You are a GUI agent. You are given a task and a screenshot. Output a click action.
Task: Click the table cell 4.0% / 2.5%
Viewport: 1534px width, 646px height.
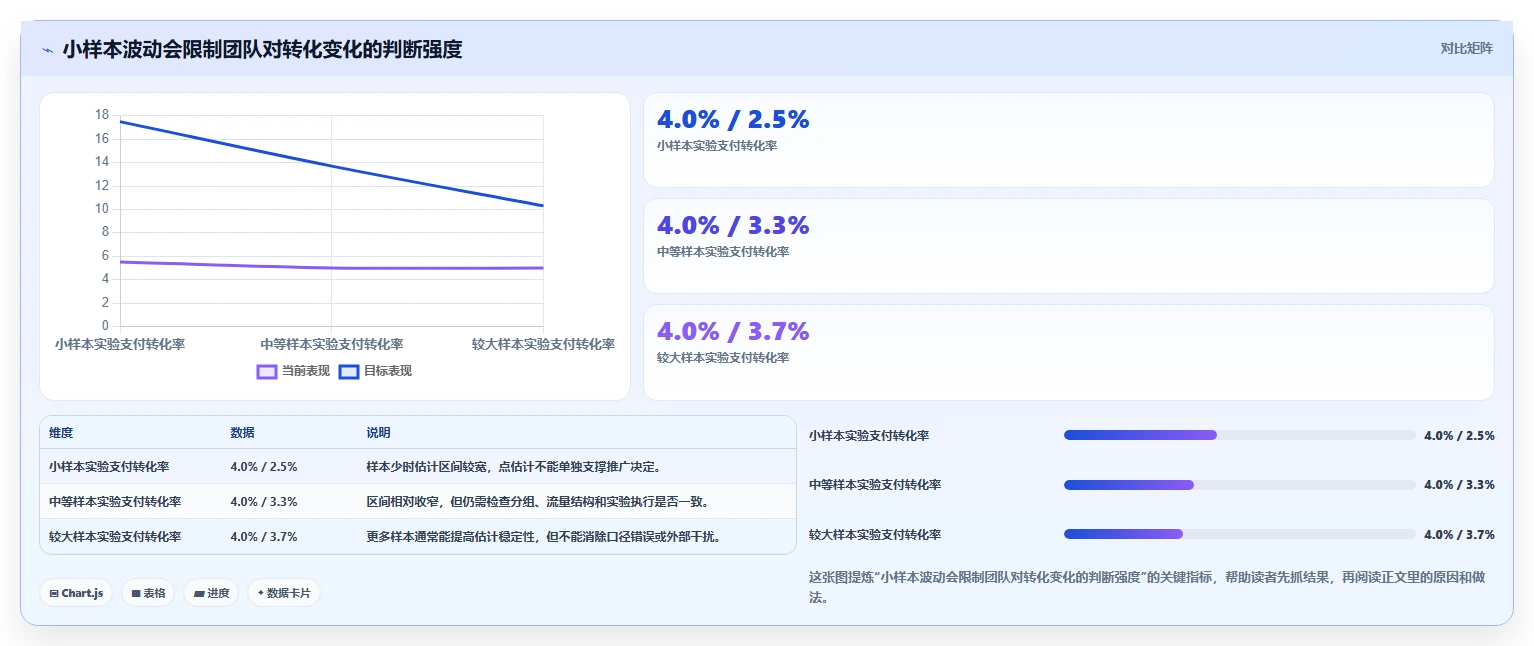264,467
